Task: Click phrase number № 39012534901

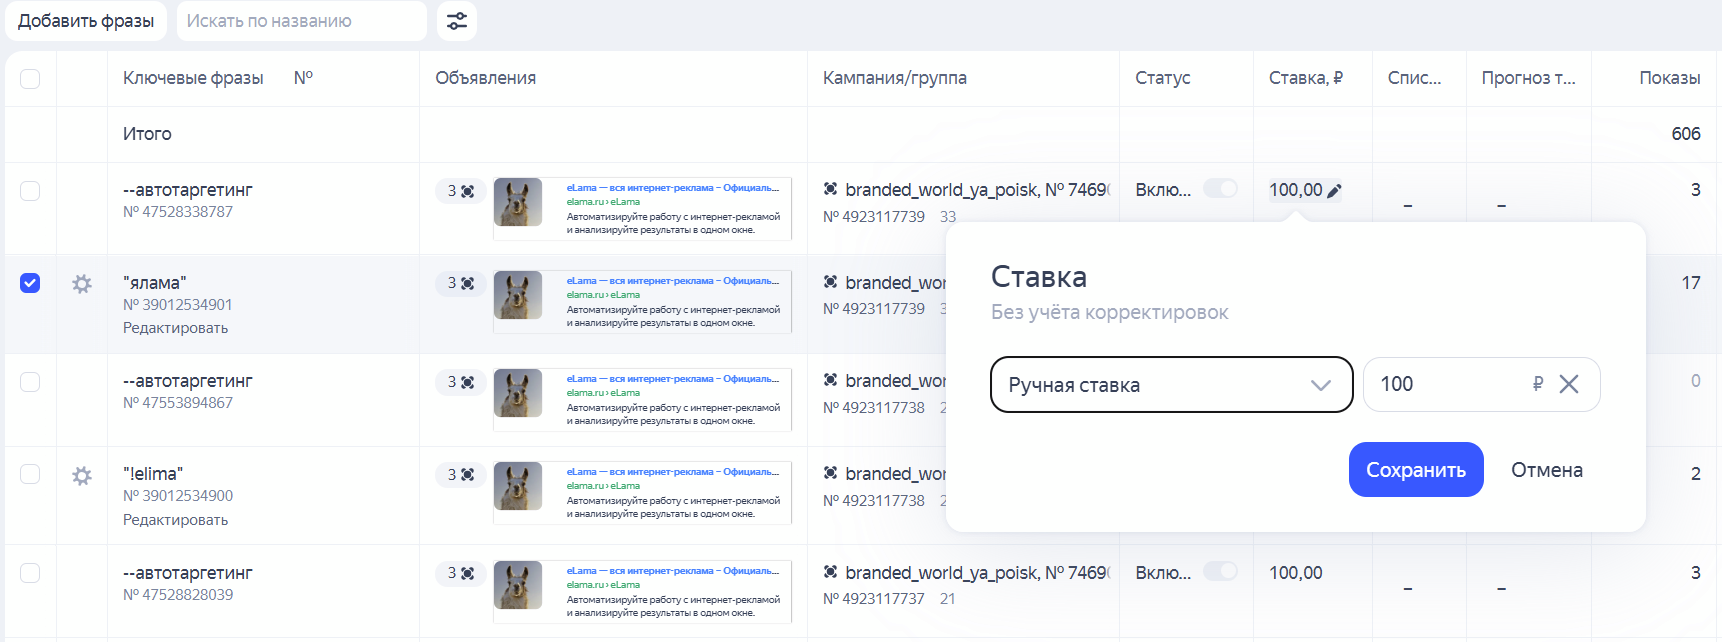Action: coord(177,305)
